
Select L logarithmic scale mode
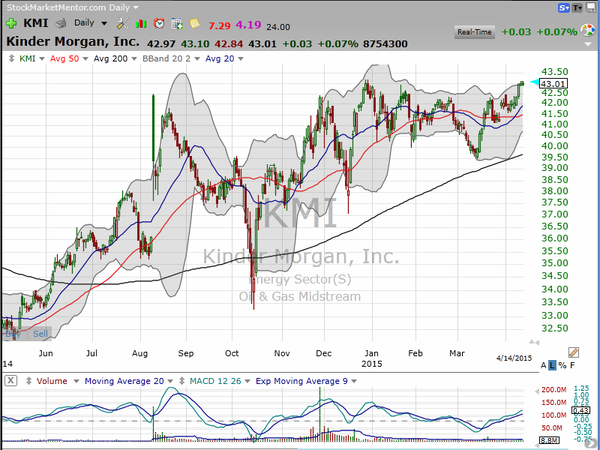[552, 365]
